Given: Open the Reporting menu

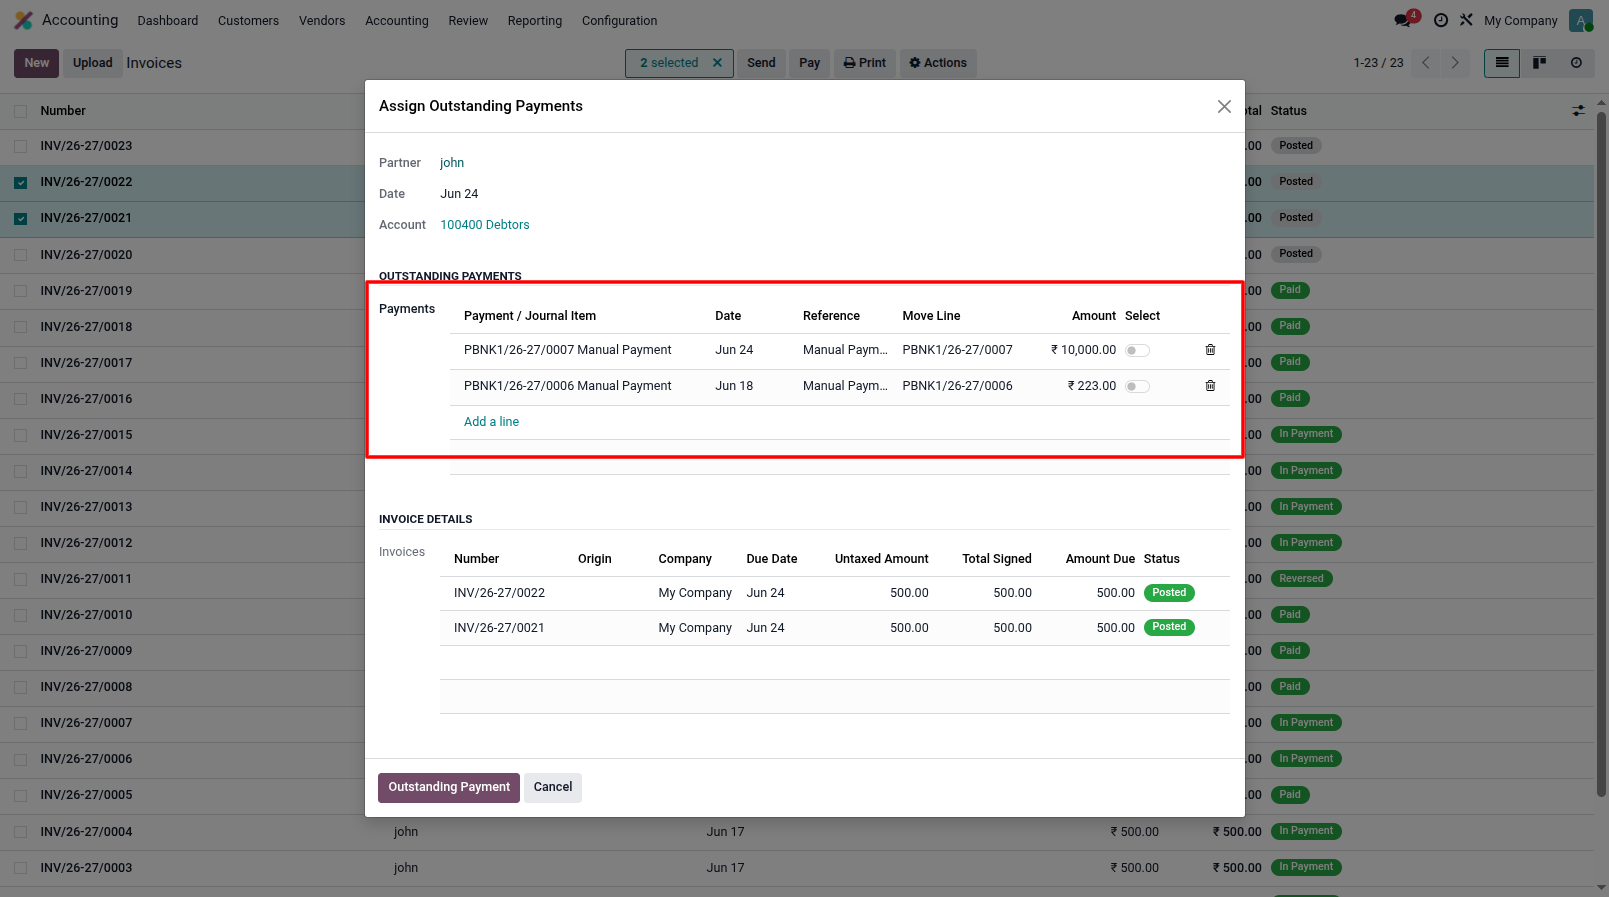Looking at the screenshot, I should coord(535,20).
